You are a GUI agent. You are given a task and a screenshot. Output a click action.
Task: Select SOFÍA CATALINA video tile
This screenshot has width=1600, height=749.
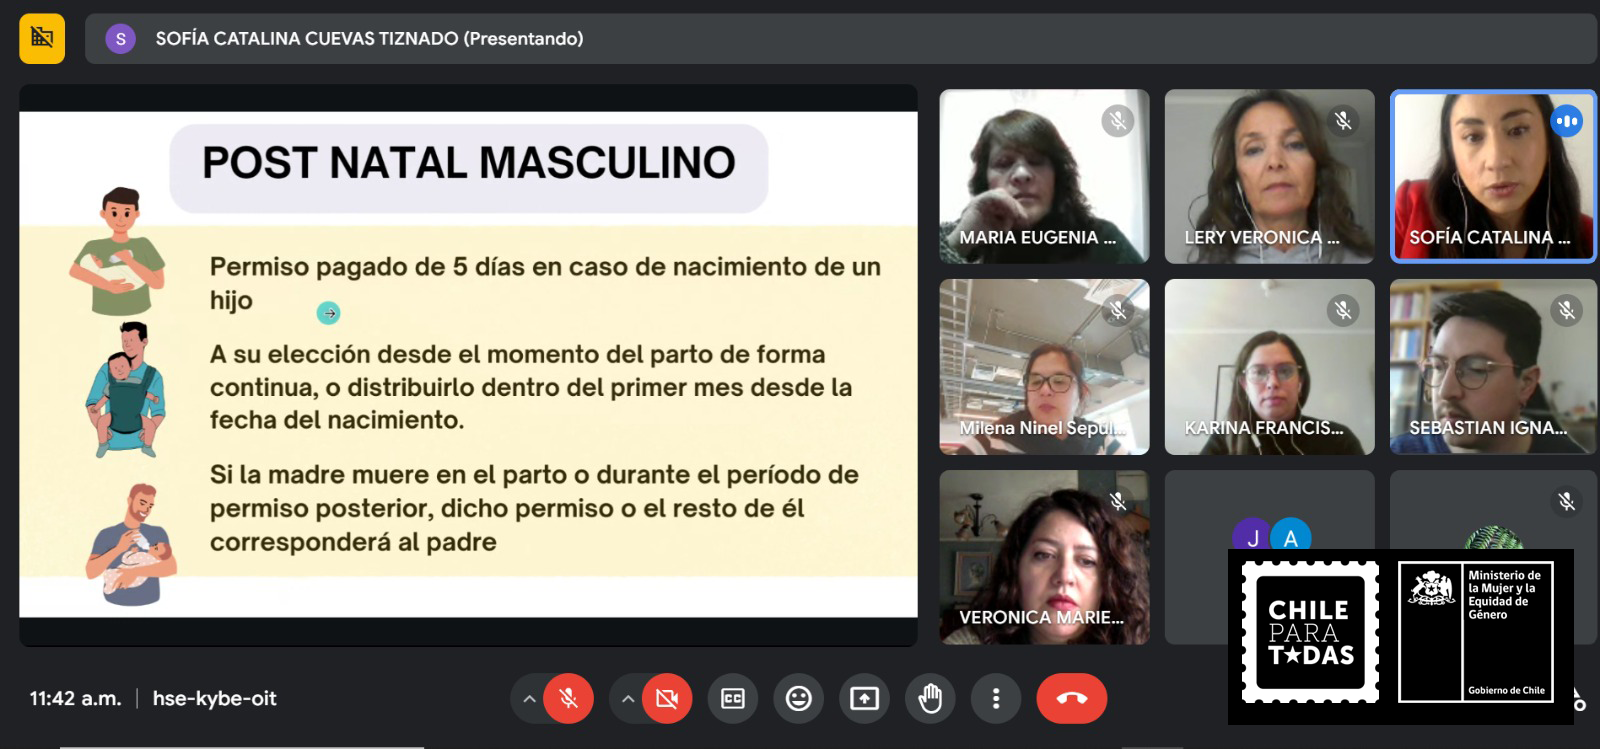[1493, 176]
